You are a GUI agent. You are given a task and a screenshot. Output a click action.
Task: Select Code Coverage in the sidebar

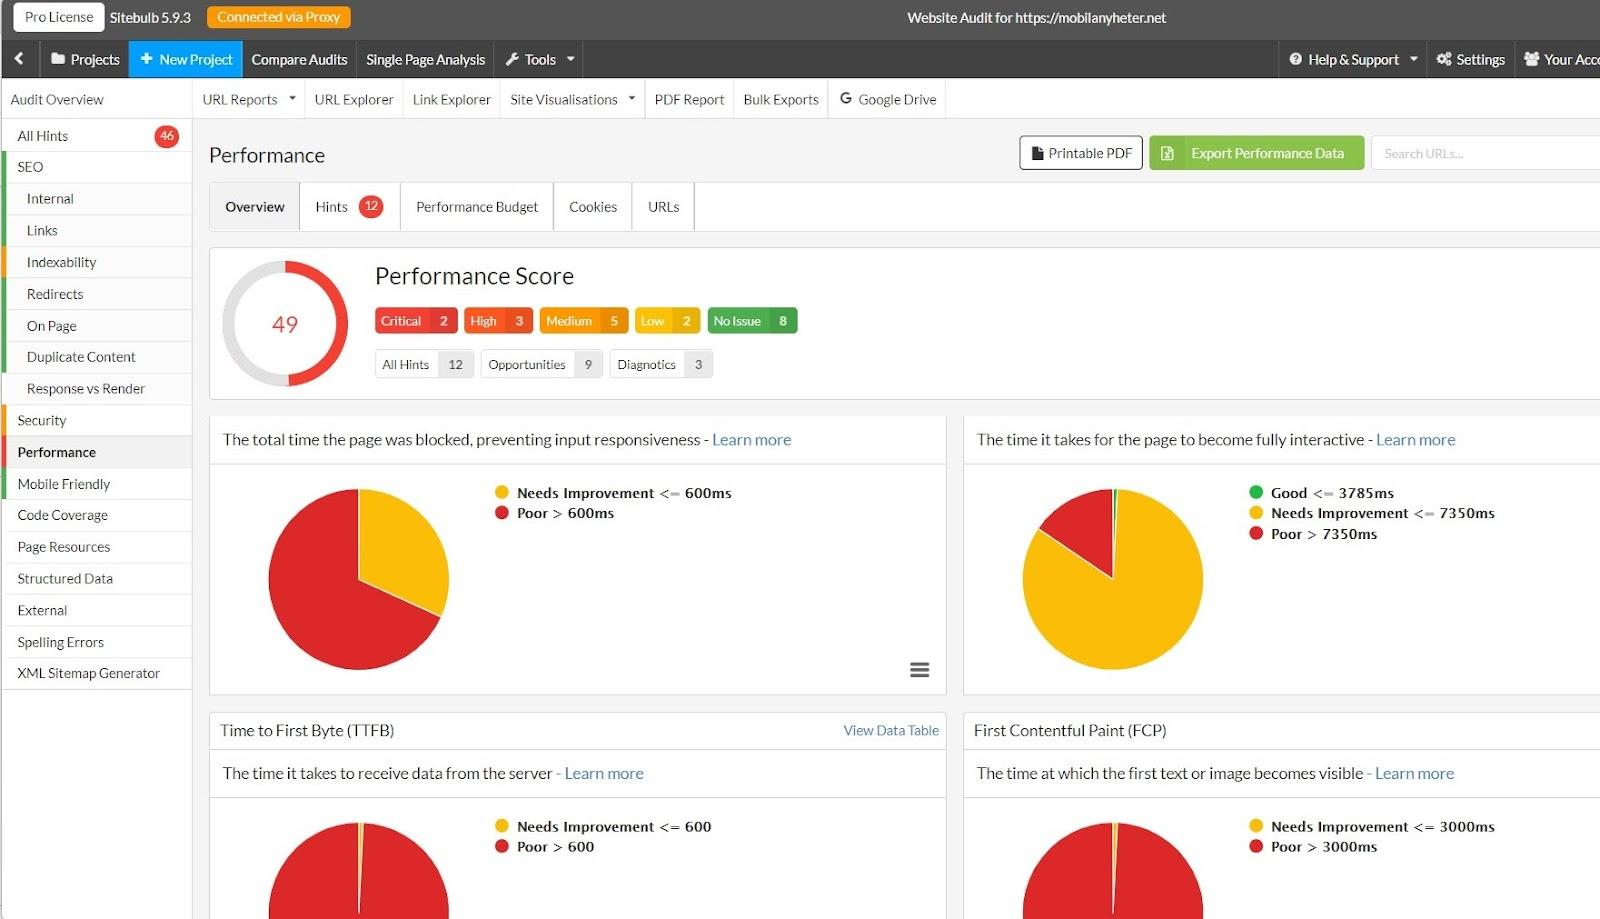(x=97, y=515)
